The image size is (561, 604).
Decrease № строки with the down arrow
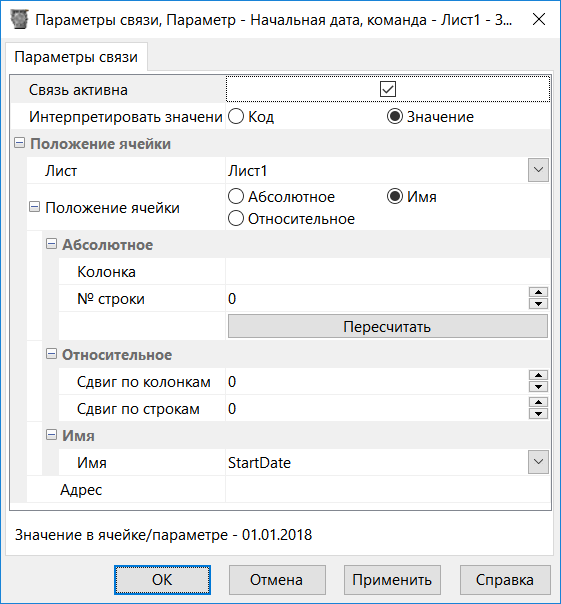pyautogui.click(x=538, y=304)
